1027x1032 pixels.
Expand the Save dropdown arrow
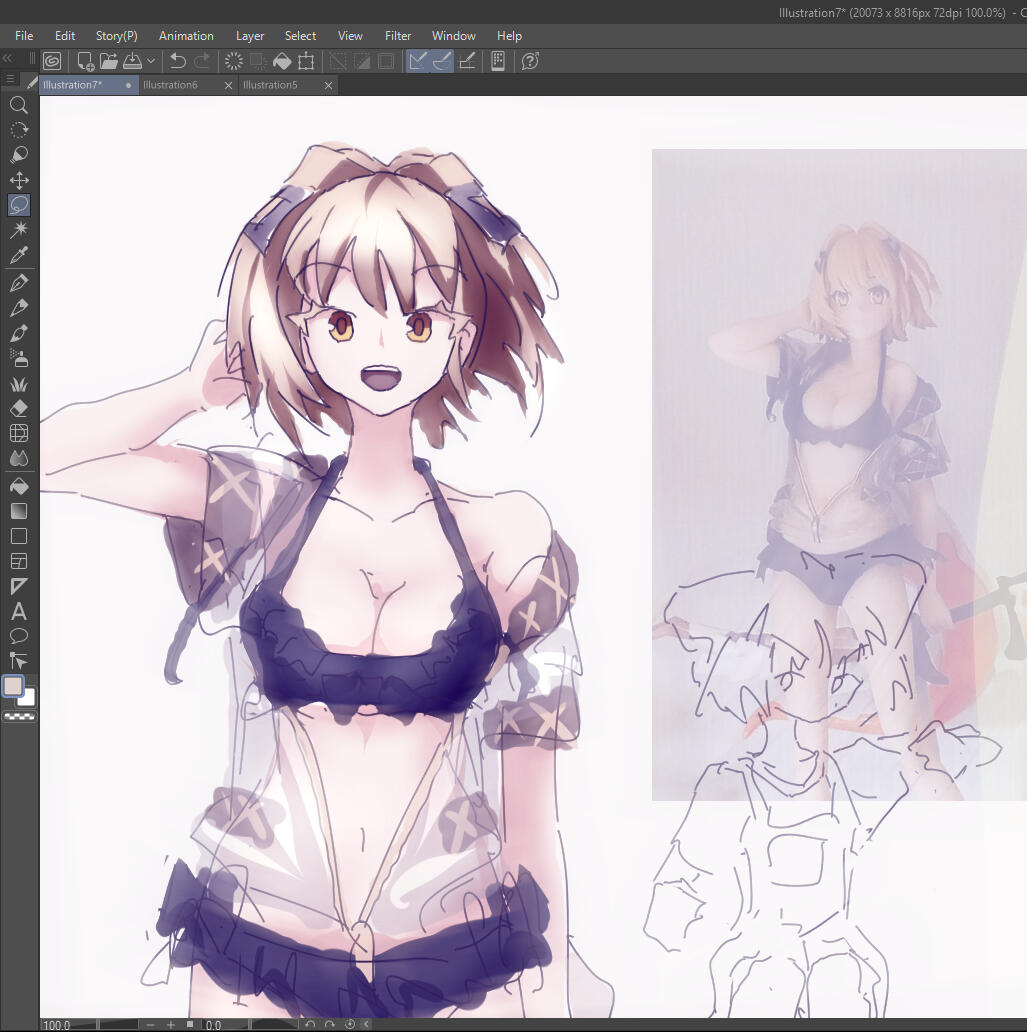pos(151,61)
